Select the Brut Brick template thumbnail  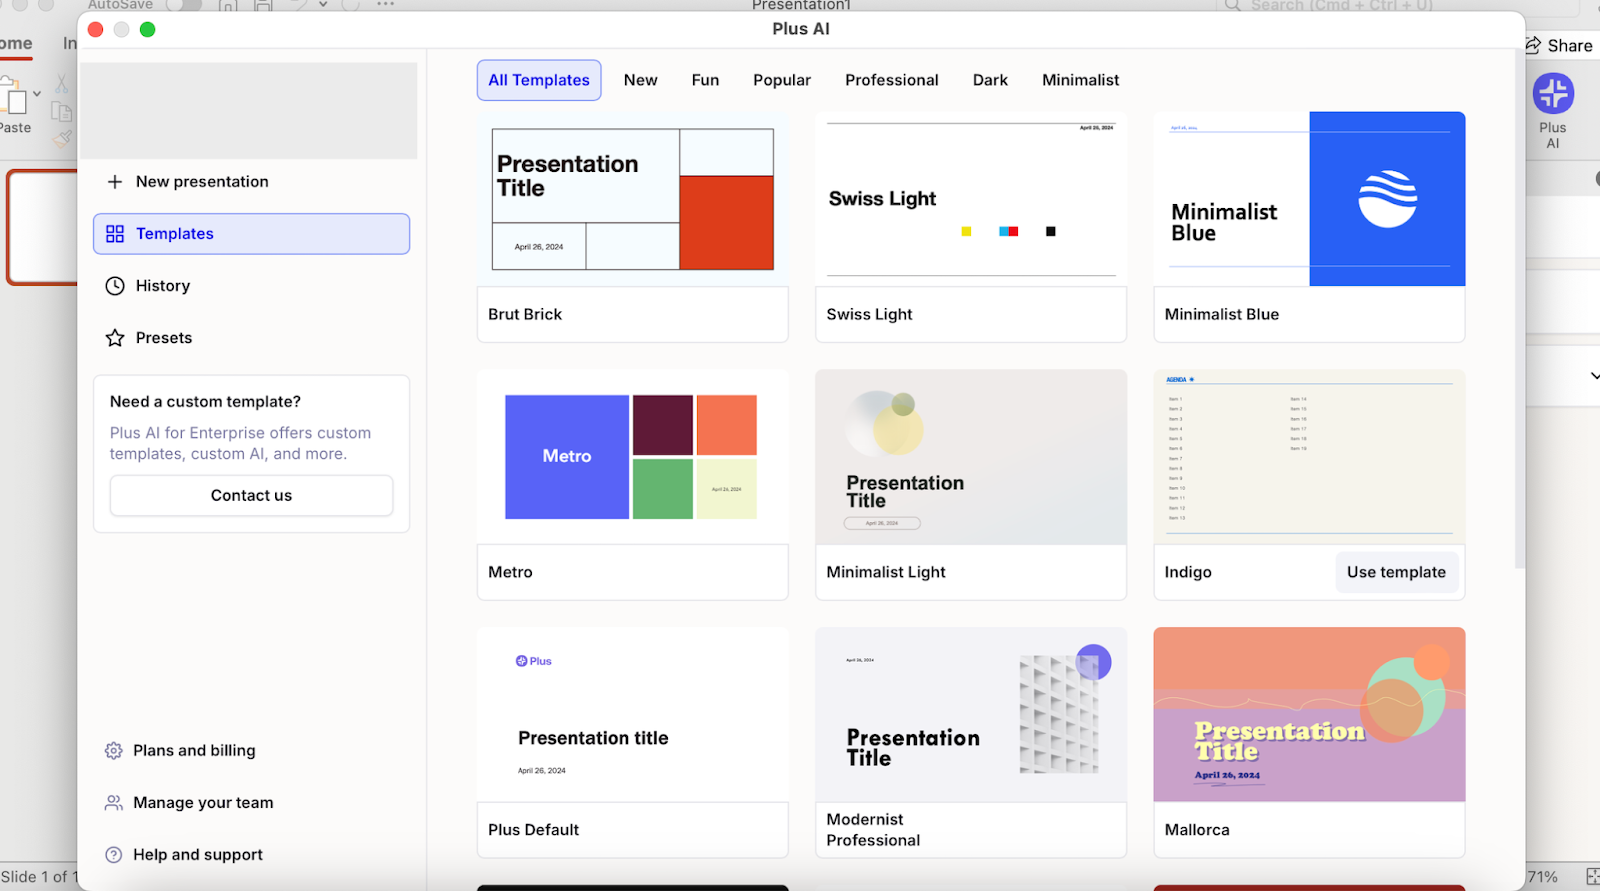tap(633, 199)
